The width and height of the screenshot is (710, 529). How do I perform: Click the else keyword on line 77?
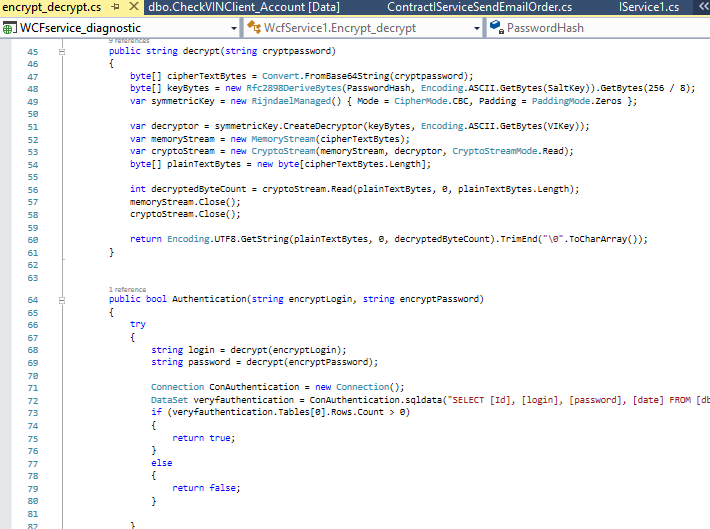coord(162,463)
